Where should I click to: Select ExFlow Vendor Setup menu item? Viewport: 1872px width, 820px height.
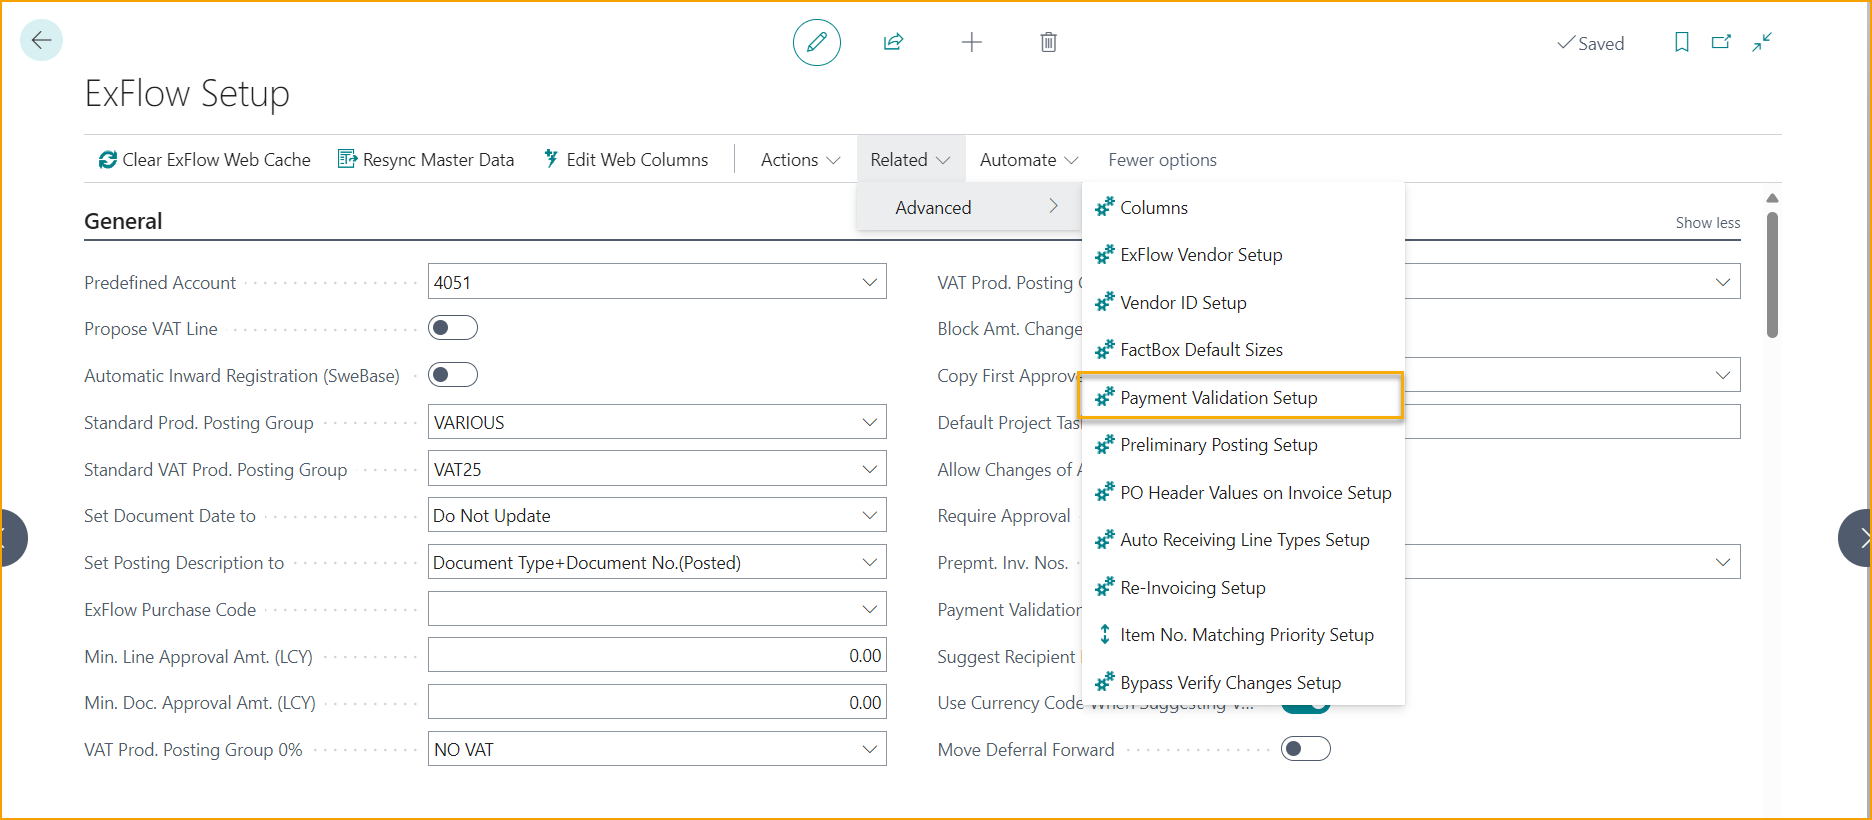[x=1243, y=254]
